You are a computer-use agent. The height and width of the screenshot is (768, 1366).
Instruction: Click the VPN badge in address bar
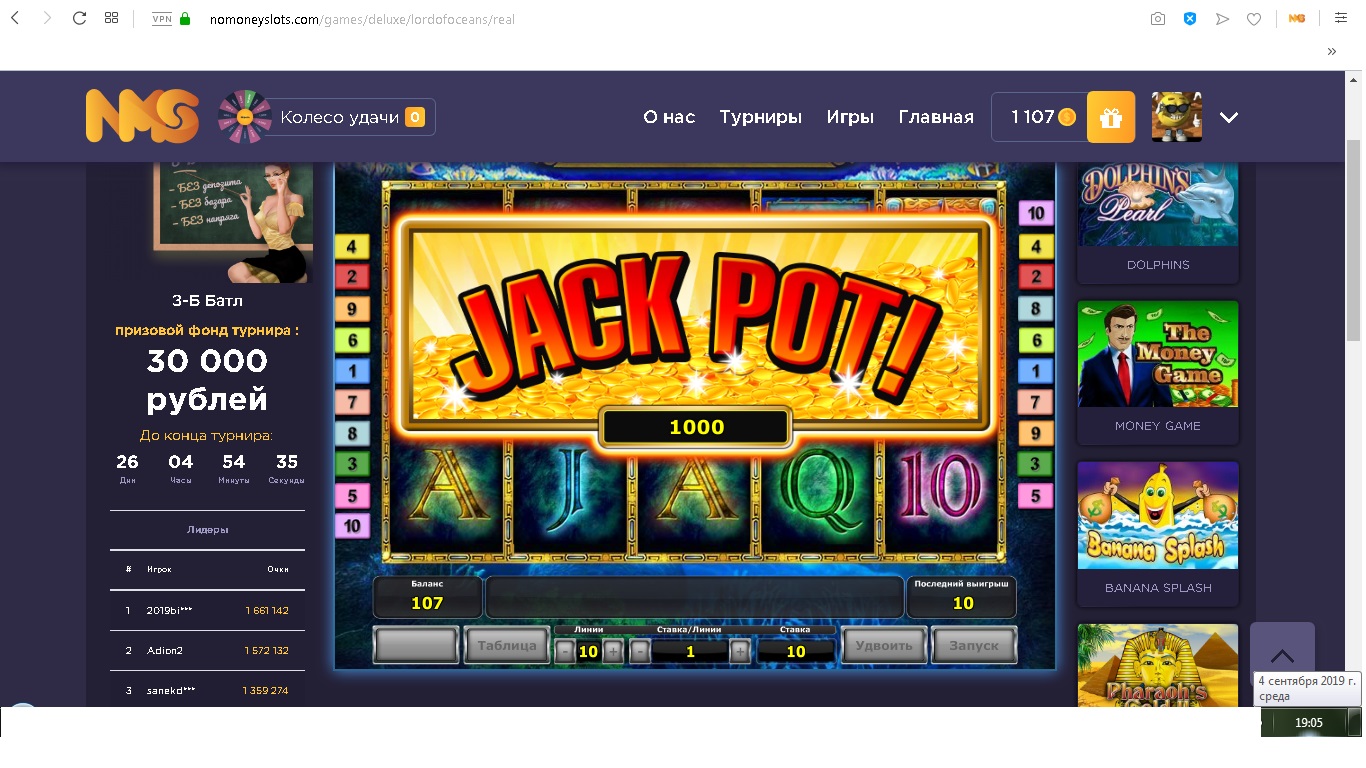tap(161, 18)
